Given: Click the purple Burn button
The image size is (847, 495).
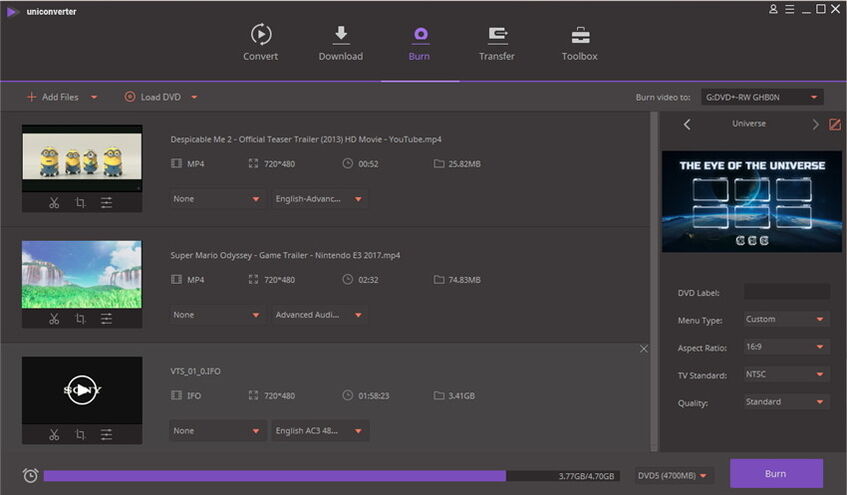Looking at the screenshot, I should point(776,473).
